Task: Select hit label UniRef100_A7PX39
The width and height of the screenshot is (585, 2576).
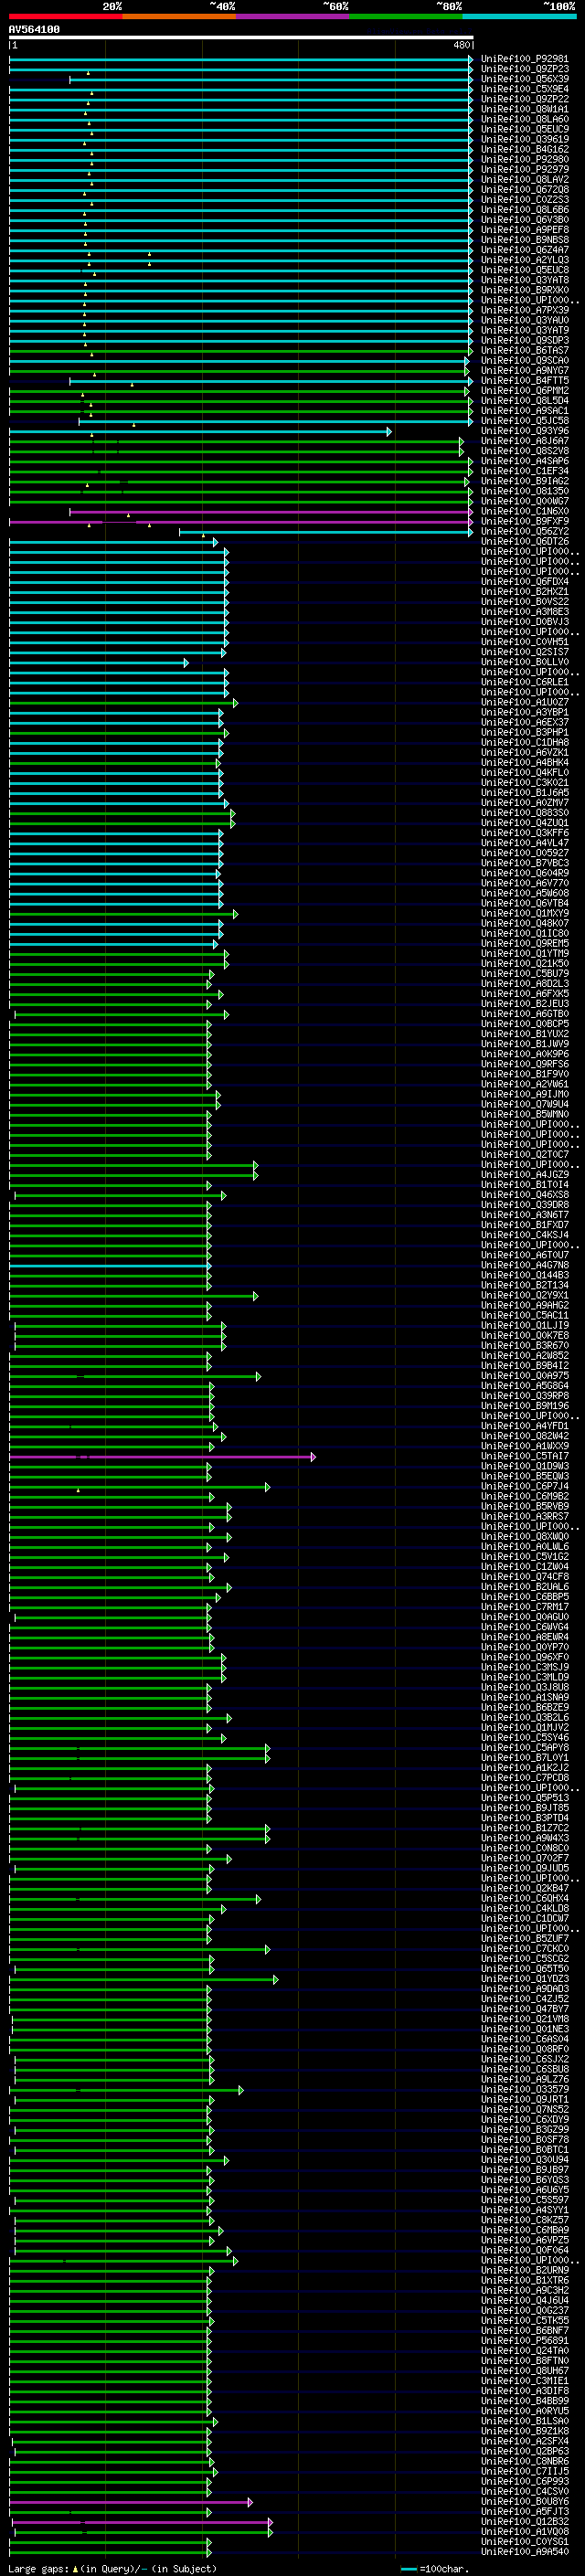Action: [525, 310]
